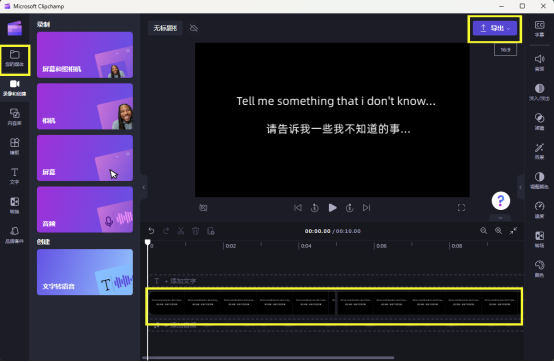Open the Effects magic wand panel
Image resolution: width=554 pixels, height=362 pixels.
539,151
